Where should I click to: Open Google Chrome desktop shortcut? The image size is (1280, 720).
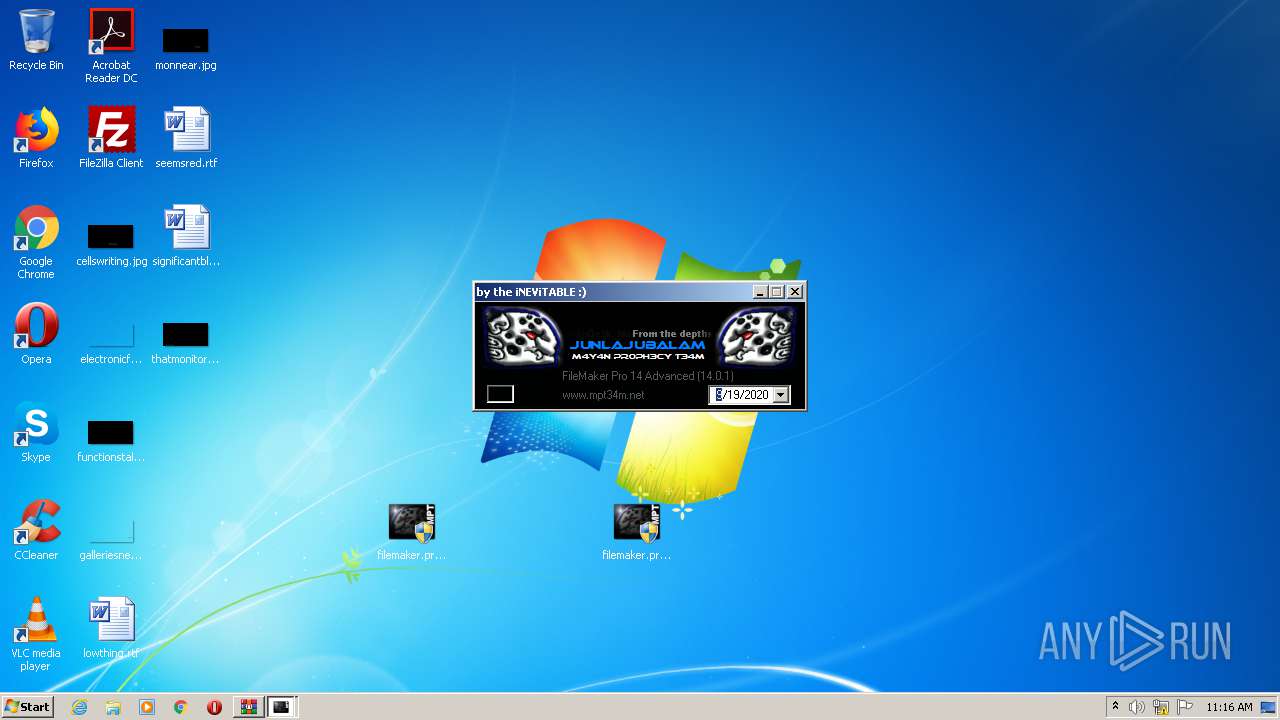(36, 243)
